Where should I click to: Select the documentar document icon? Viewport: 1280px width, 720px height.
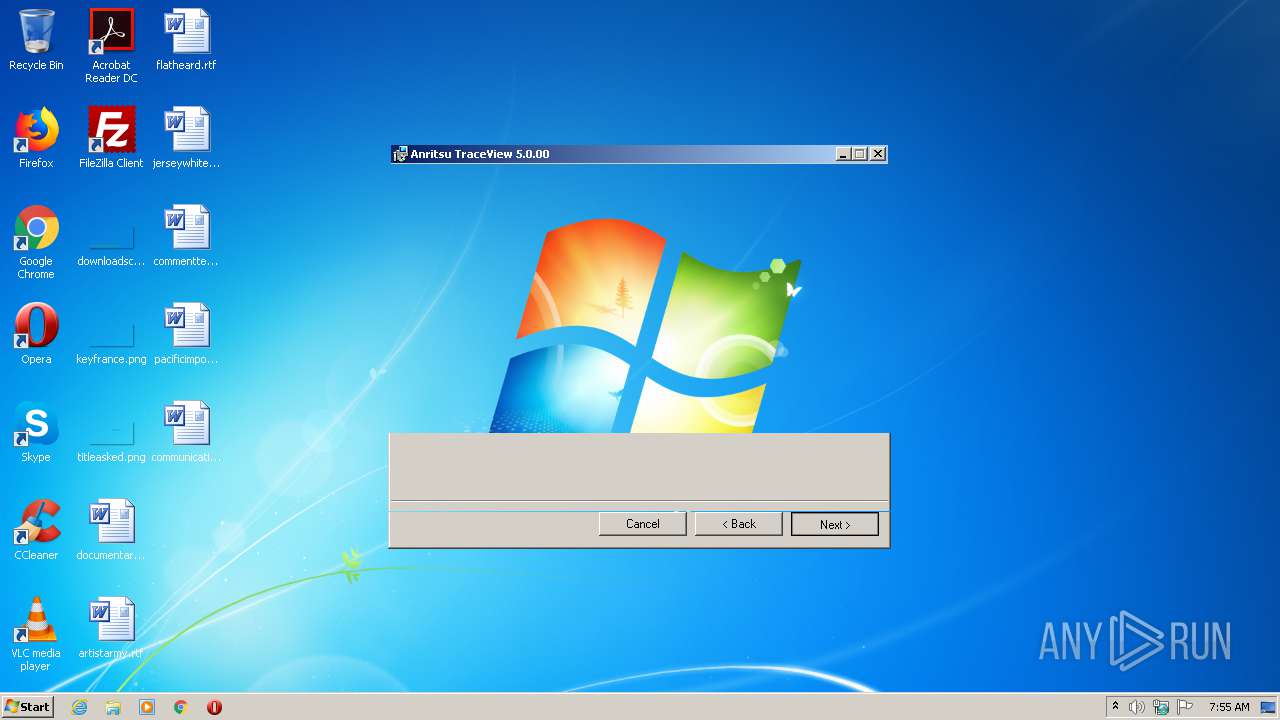(x=111, y=530)
